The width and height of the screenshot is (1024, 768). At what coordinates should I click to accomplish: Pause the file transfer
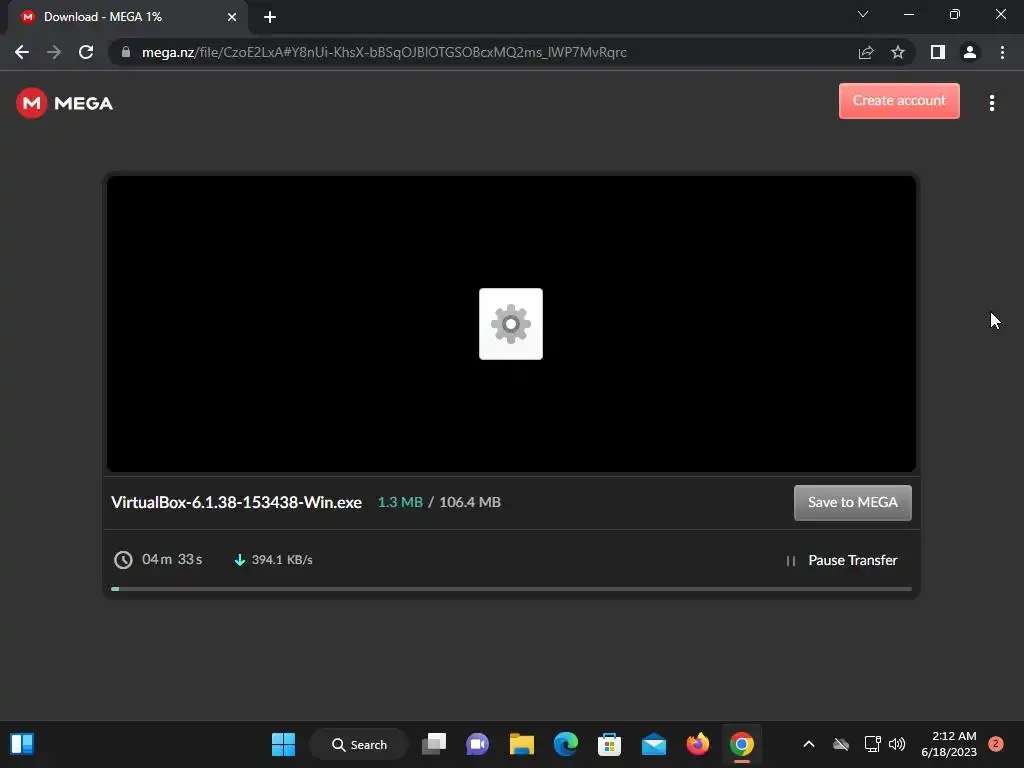tap(842, 560)
